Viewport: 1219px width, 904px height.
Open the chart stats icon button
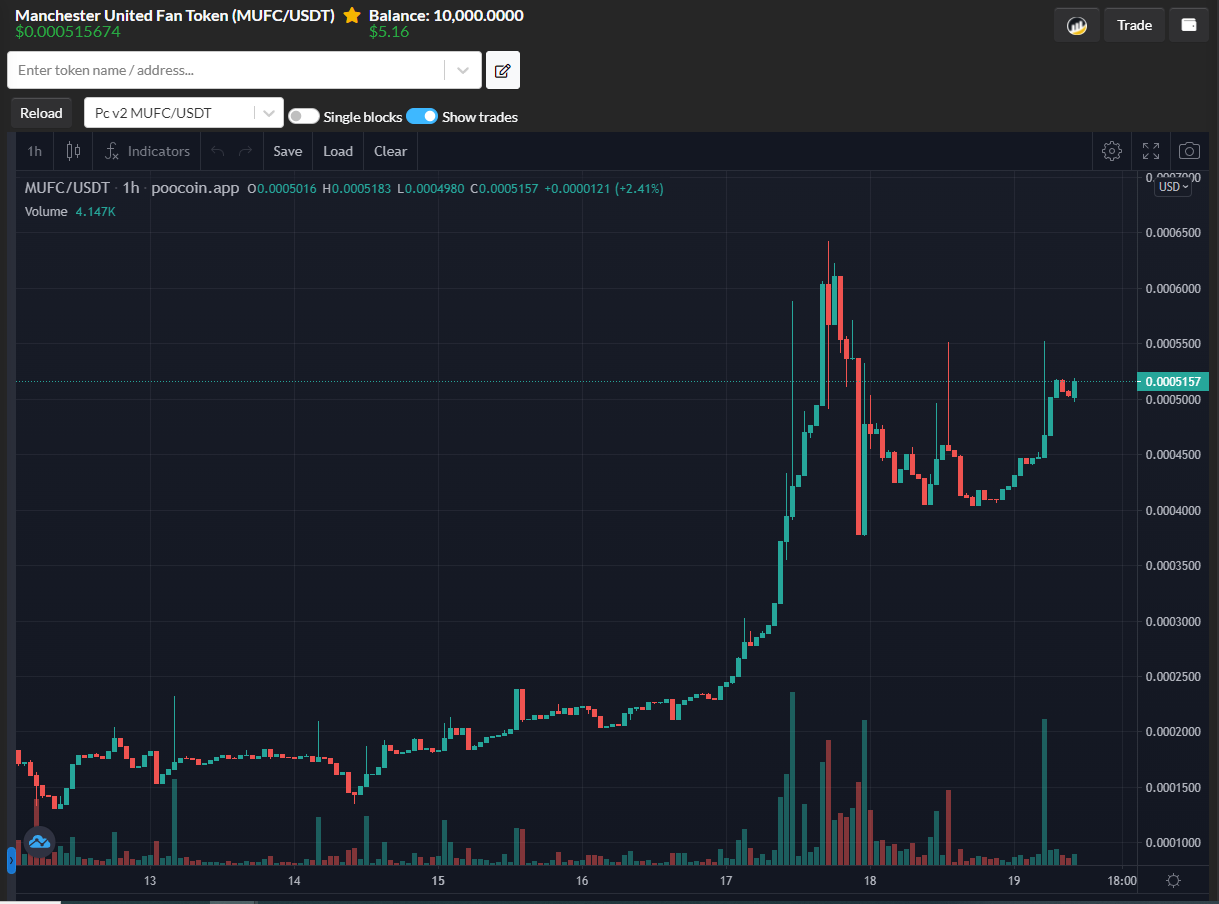(1077, 25)
